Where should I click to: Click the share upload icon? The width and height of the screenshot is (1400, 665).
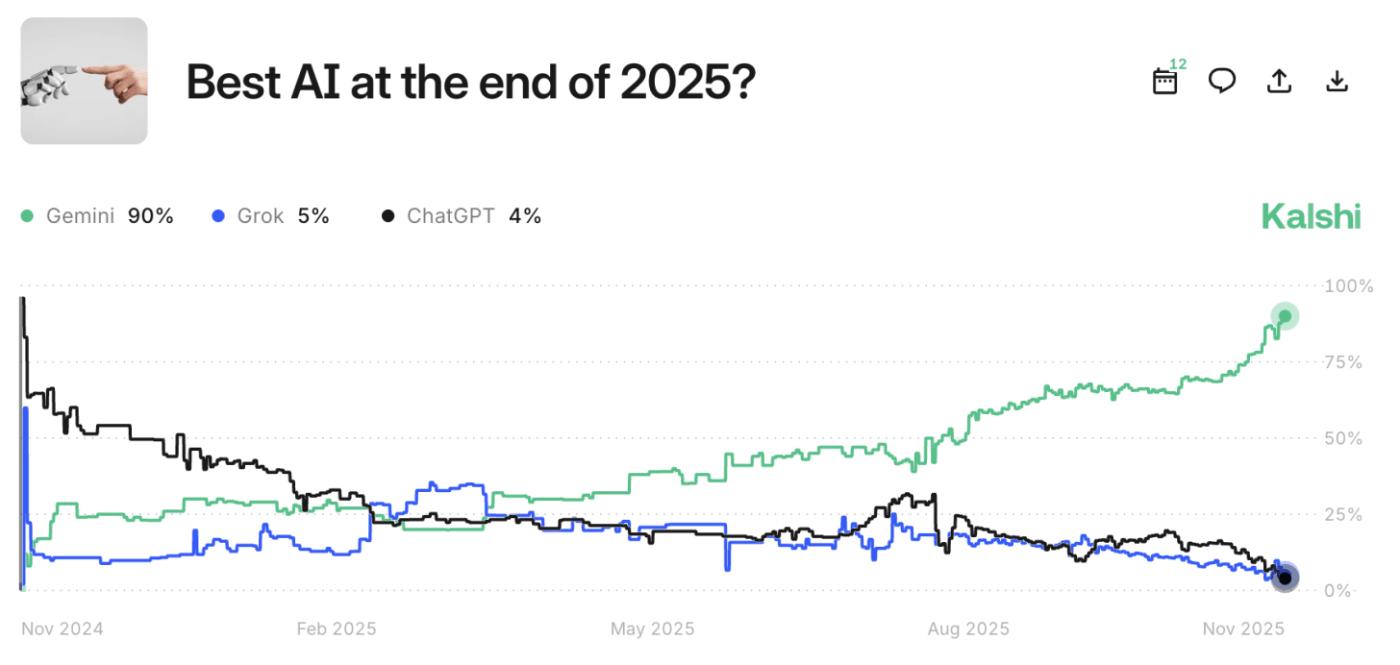[1279, 81]
